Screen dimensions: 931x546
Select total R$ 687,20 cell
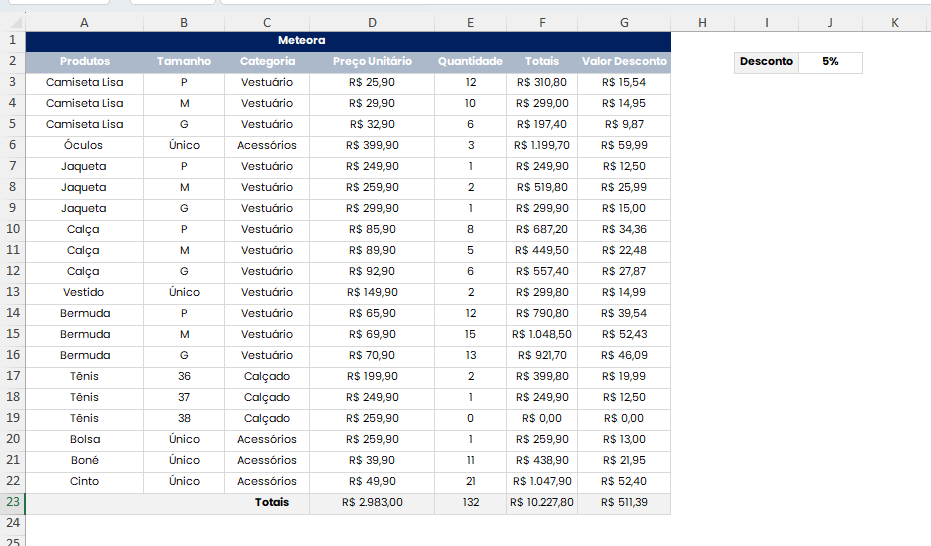click(542, 230)
